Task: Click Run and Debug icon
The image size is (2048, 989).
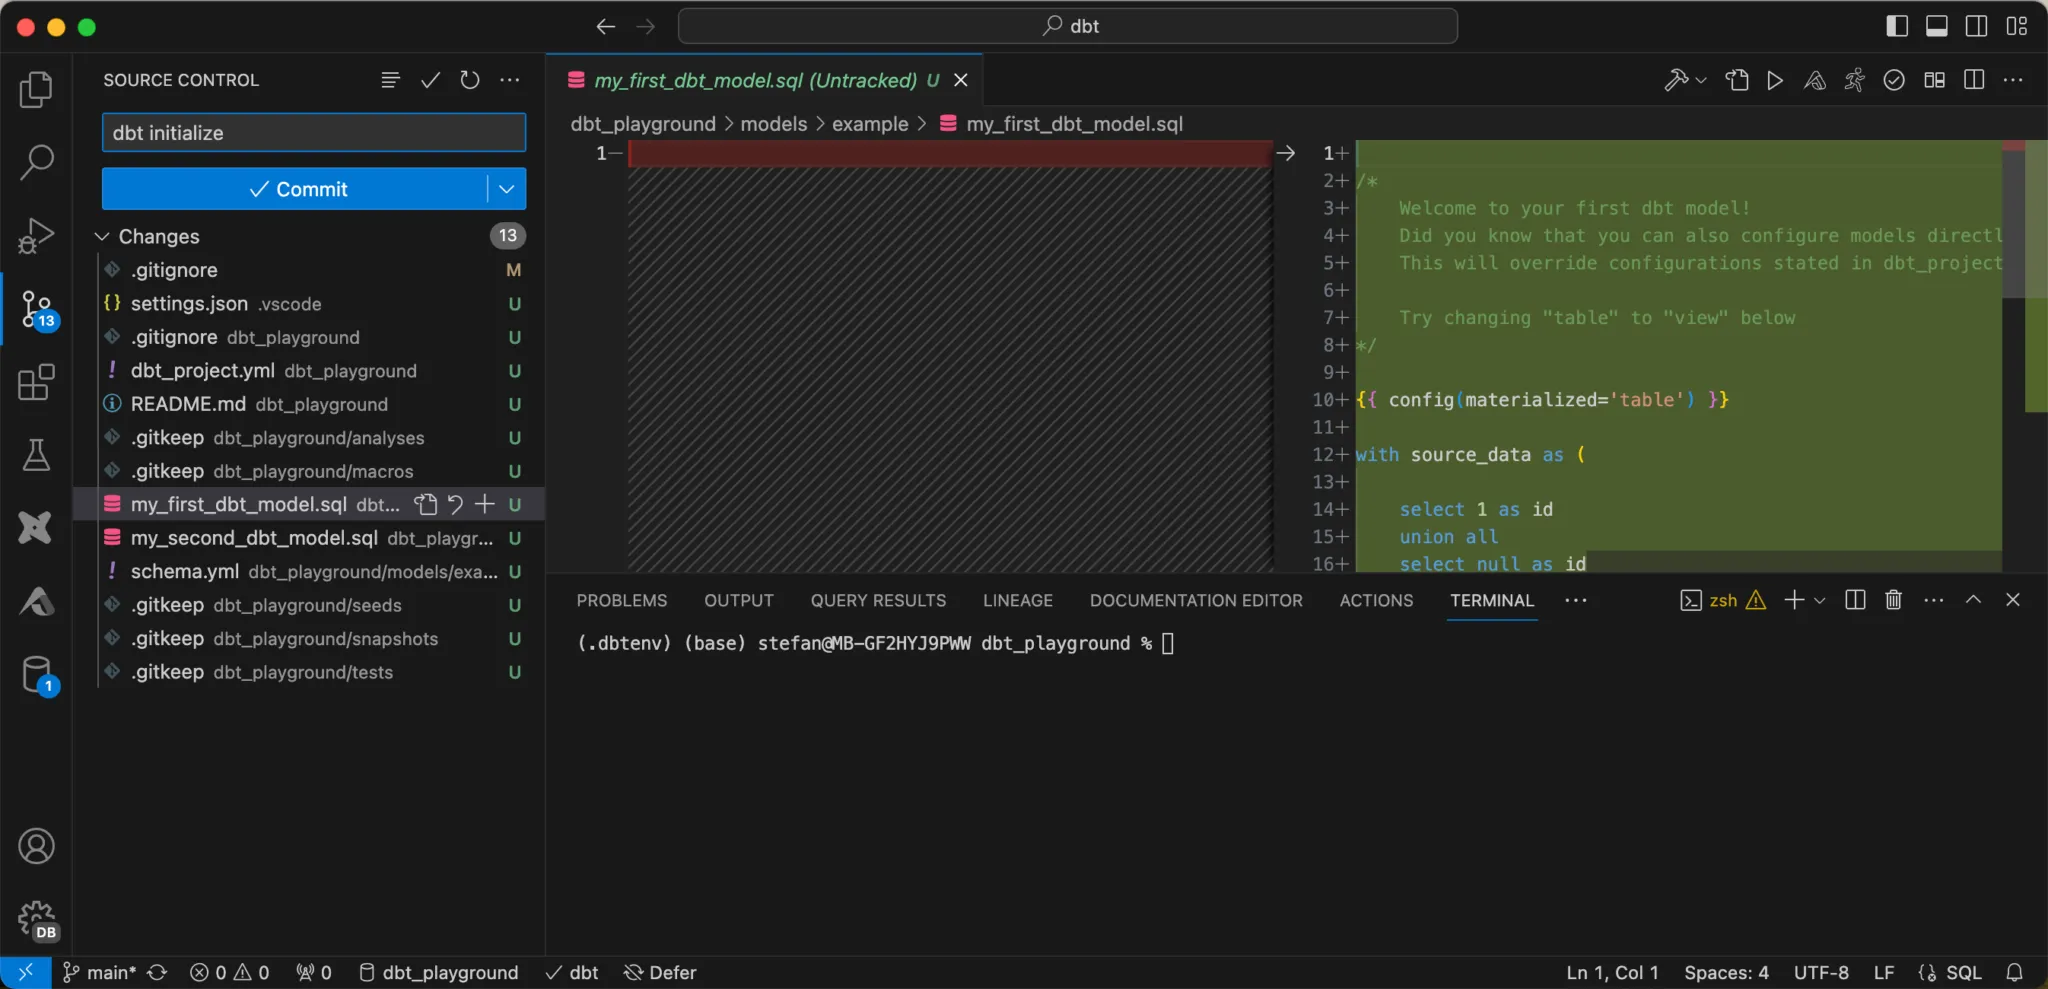Action: [36, 236]
